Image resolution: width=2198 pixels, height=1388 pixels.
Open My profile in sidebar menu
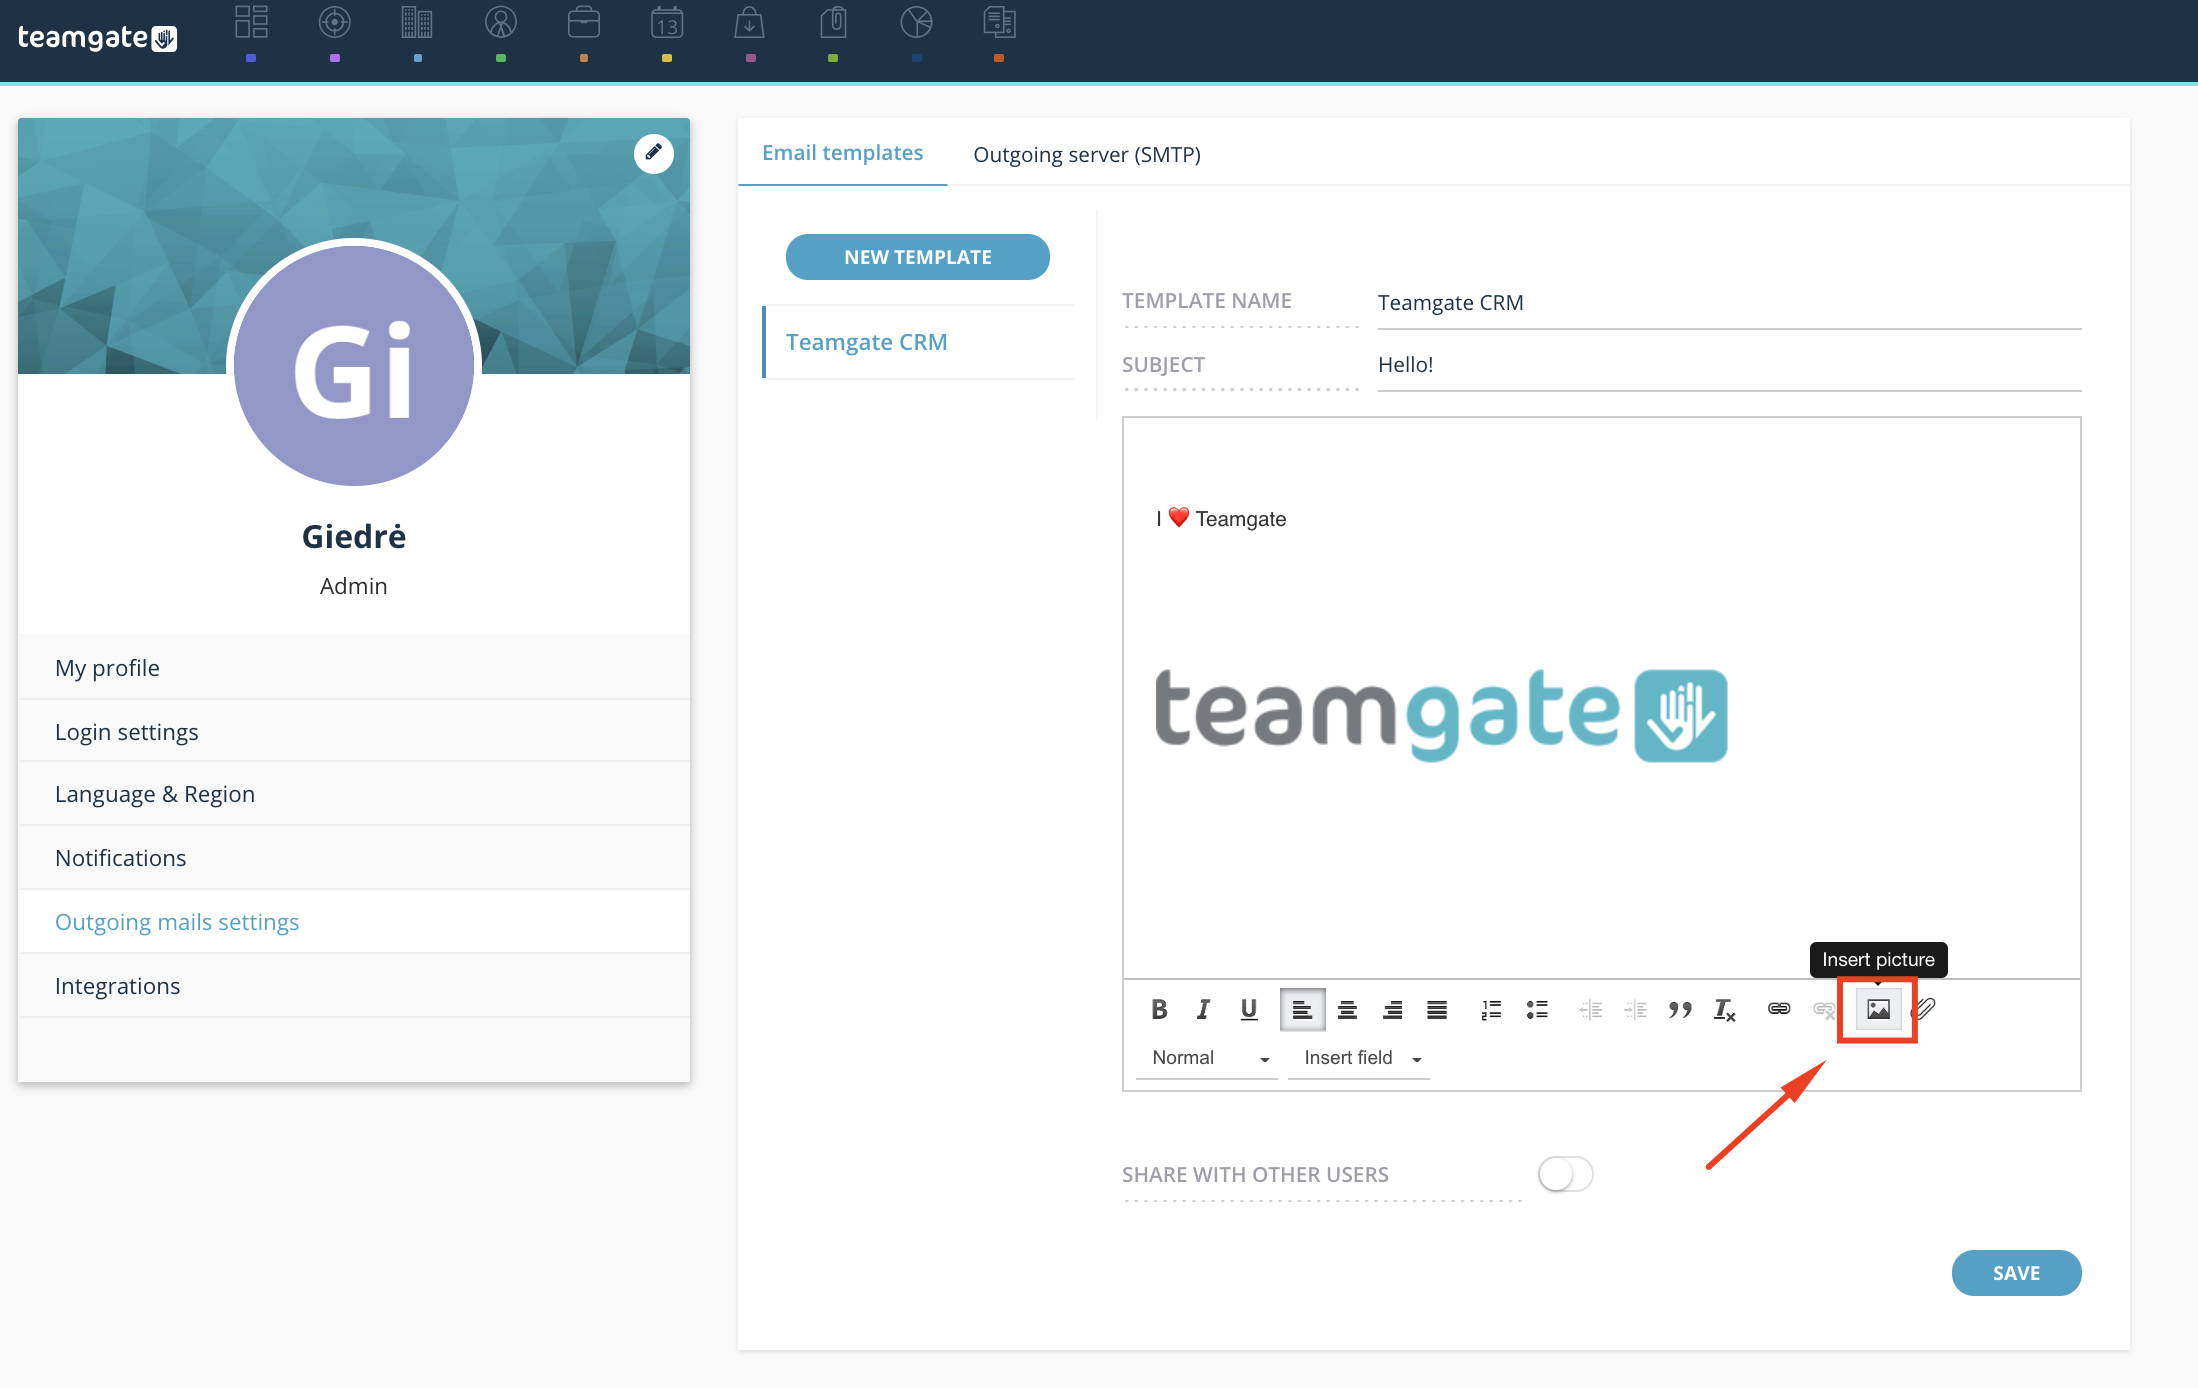(x=354, y=668)
